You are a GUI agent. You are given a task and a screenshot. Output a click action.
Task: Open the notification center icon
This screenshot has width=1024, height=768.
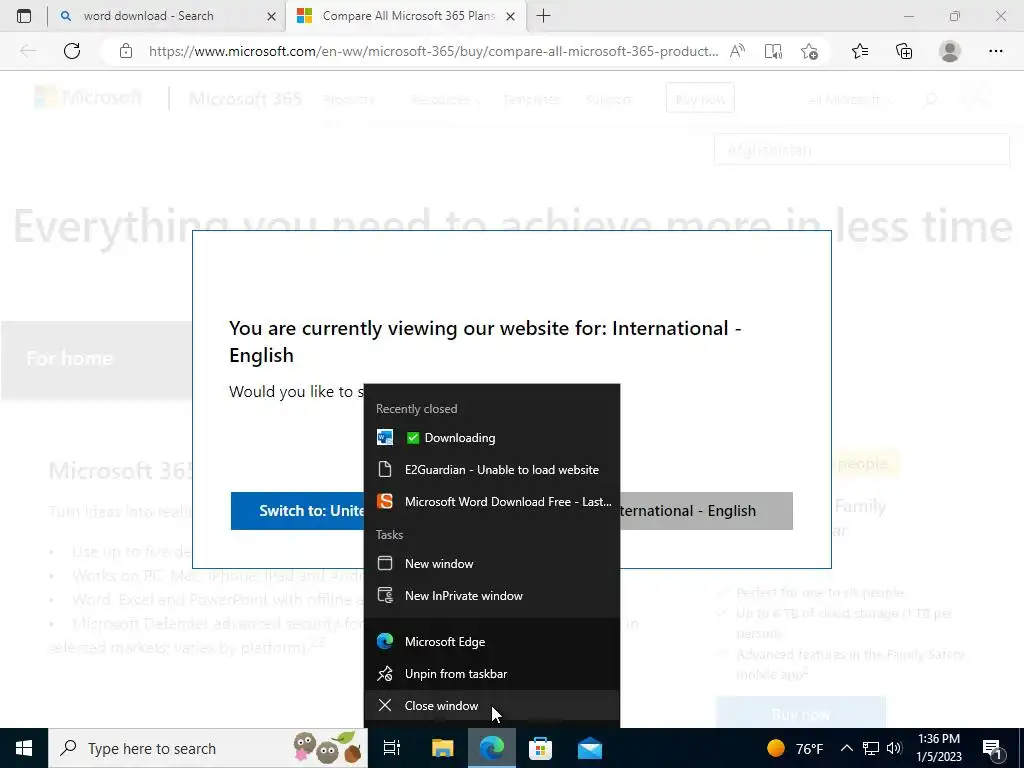(x=993, y=748)
